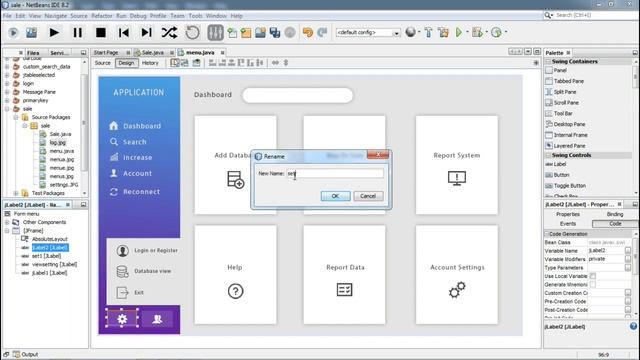The width and height of the screenshot is (640, 360).
Task: Select menu.java in project tree
Action: [62, 151]
